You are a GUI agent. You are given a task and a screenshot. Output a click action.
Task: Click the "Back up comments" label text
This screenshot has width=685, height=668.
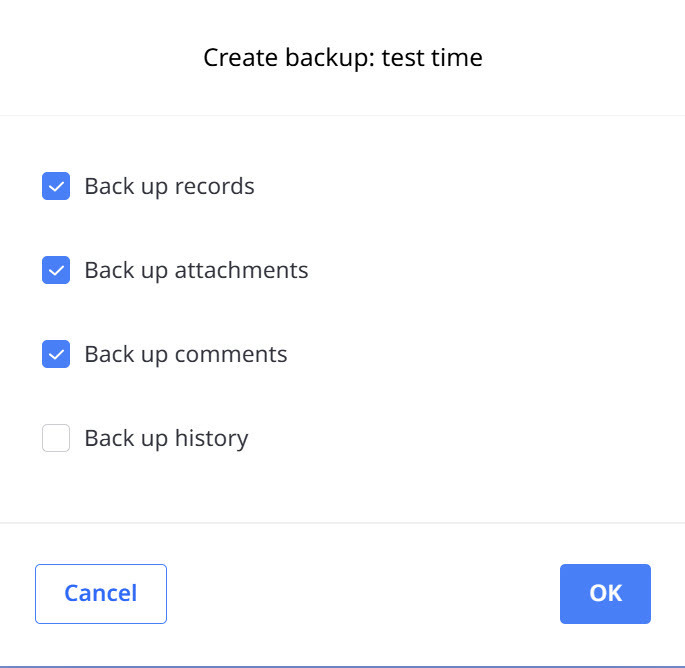click(x=185, y=354)
